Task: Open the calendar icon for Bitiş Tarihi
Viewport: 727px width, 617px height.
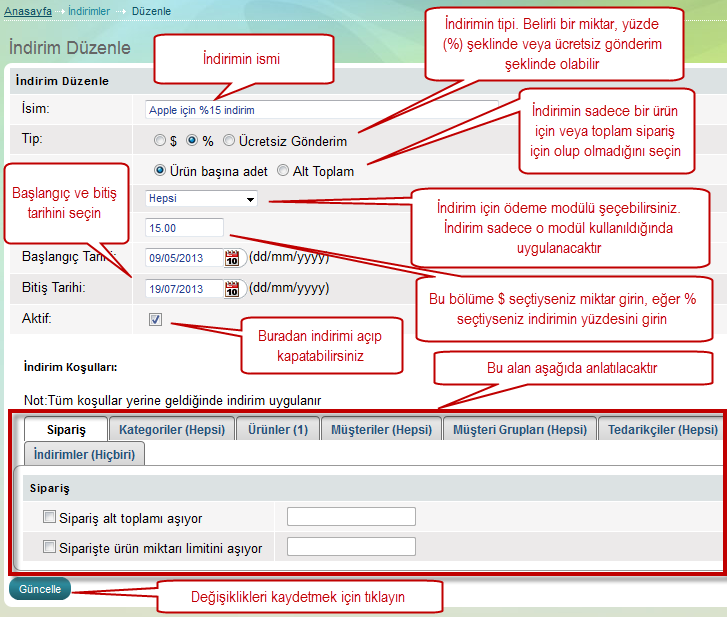Action: (x=233, y=289)
